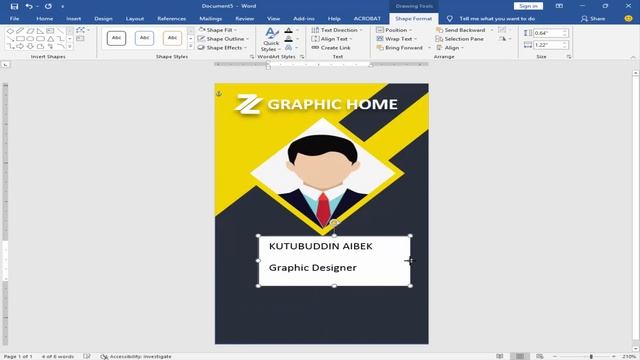Open the File menu
640x360 pixels.
click(14, 18)
